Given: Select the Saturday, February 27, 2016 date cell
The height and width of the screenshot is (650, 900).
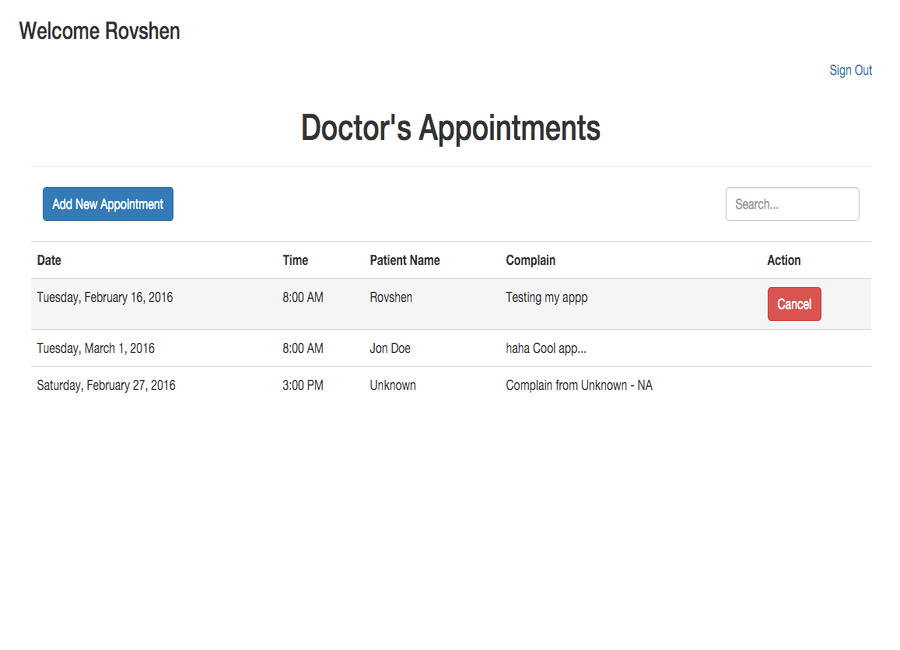Looking at the screenshot, I should (106, 385).
